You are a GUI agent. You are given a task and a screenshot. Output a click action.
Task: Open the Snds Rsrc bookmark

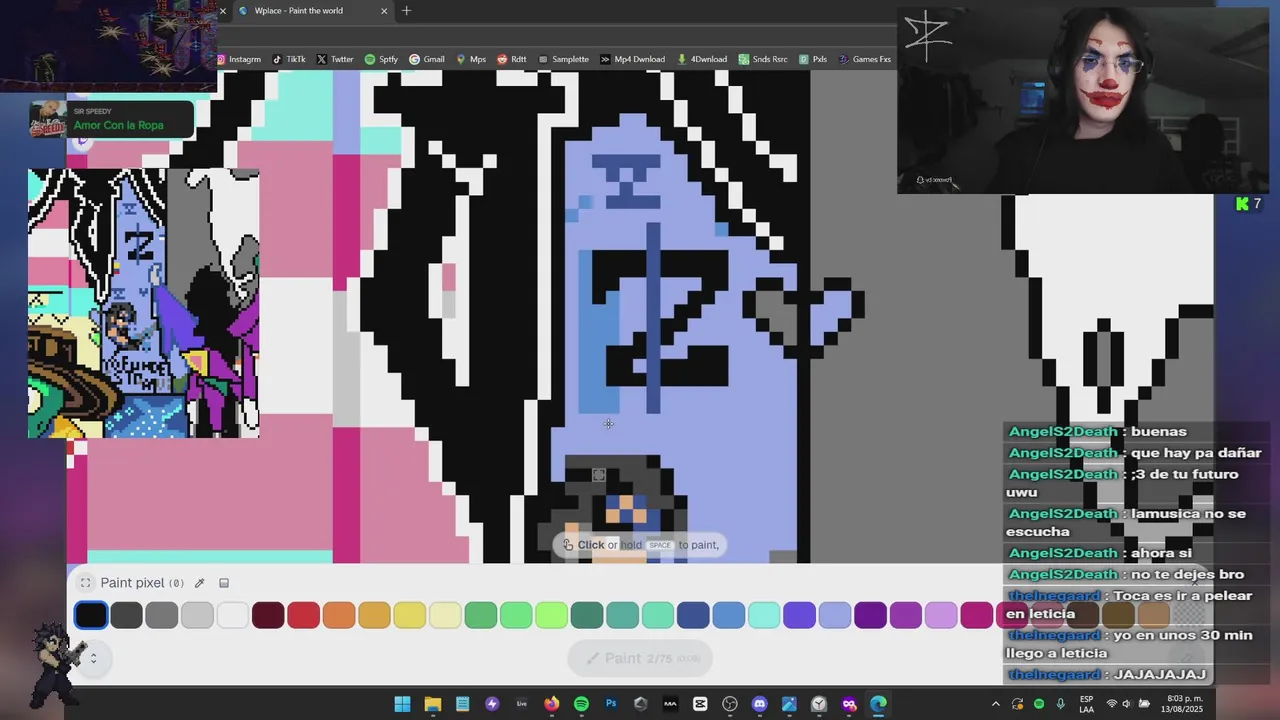pos(763,59)
